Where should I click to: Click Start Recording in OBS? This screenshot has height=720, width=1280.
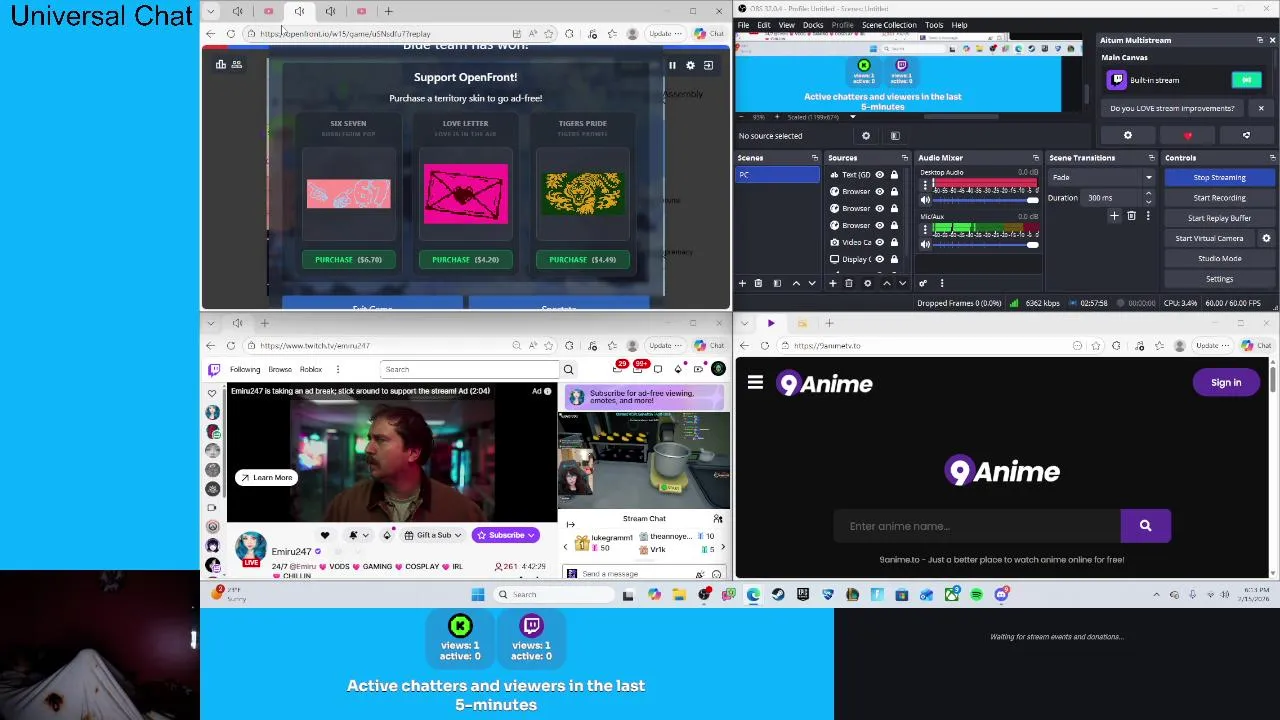coord(1219,198)
